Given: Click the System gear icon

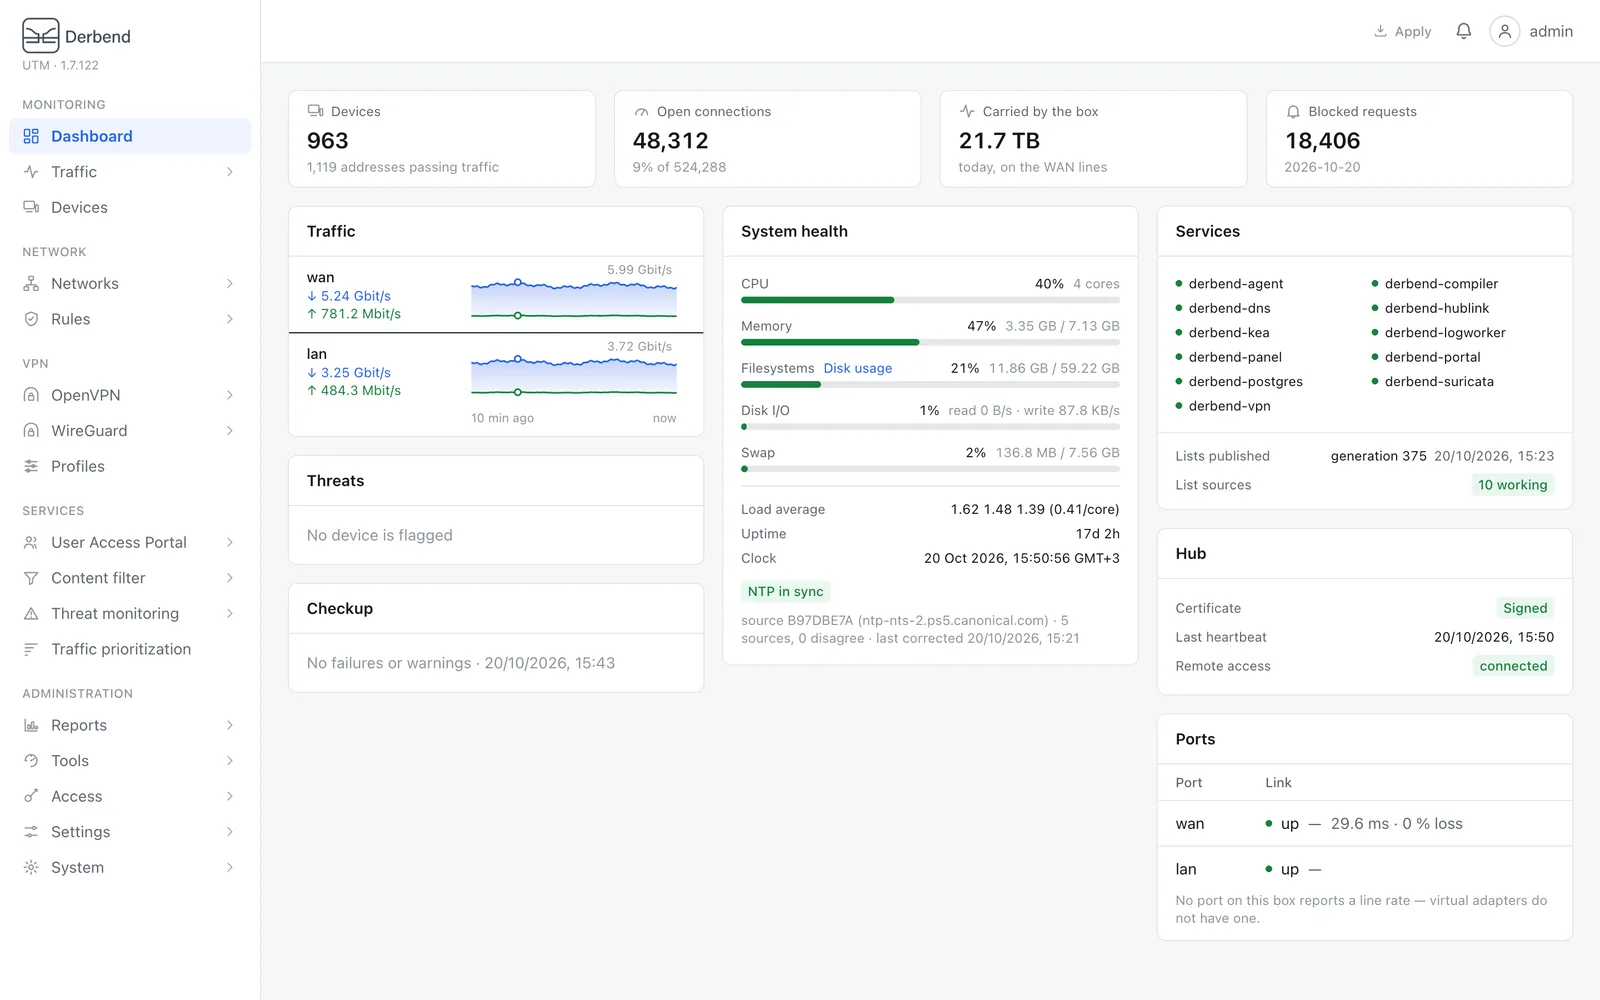Looking at the screenshot, I should click(31, 868).
